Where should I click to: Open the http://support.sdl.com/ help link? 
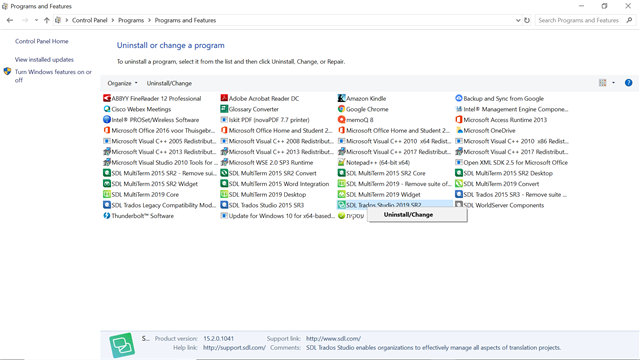234,348
